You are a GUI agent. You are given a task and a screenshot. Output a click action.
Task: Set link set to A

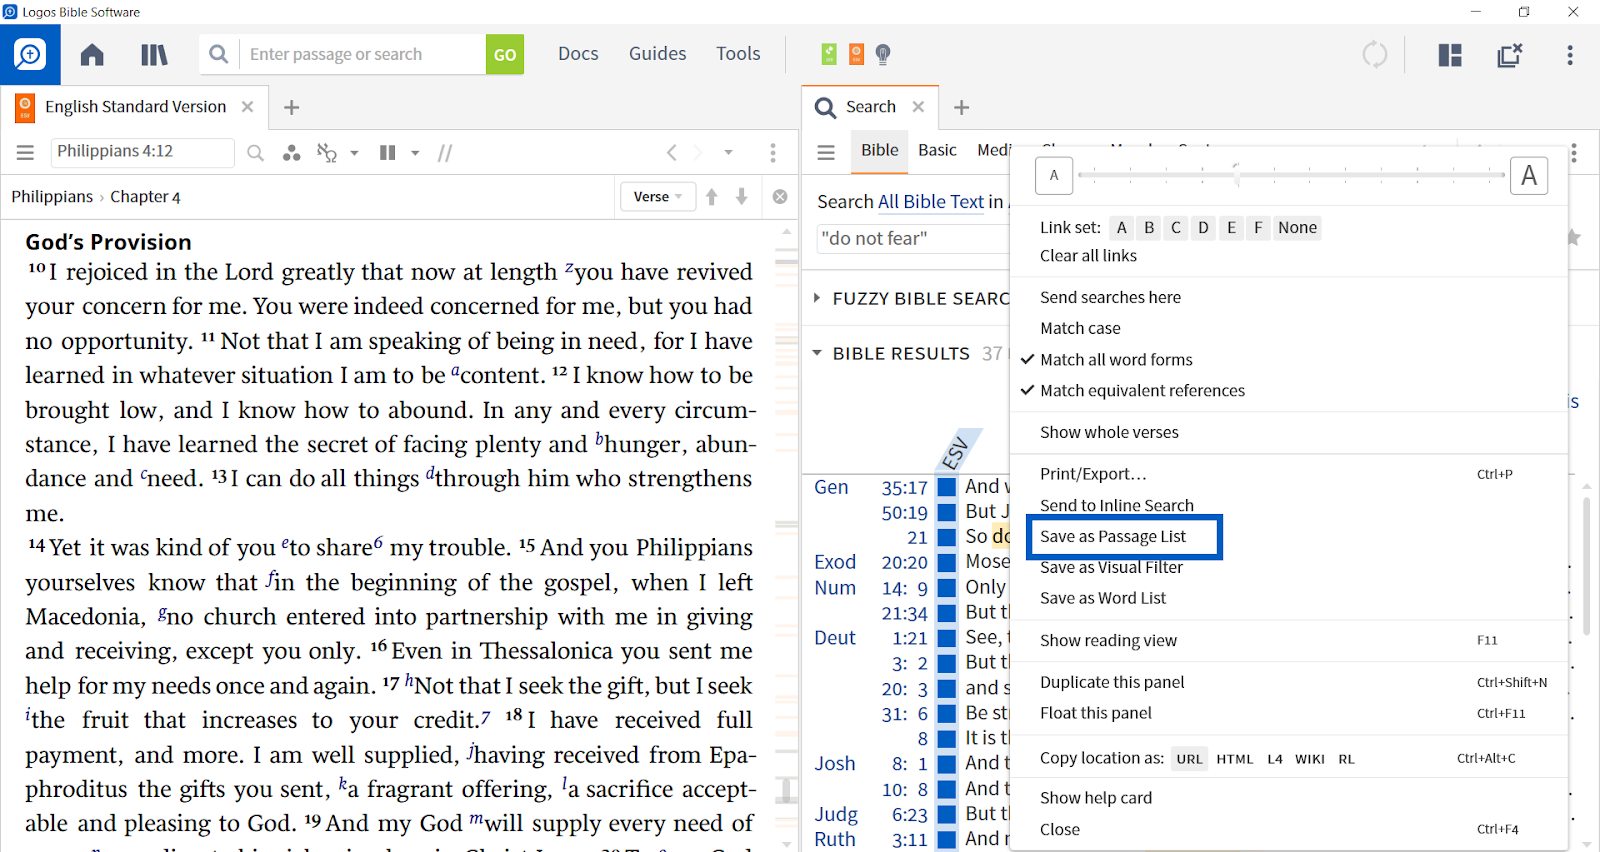tap(1122, 227)
